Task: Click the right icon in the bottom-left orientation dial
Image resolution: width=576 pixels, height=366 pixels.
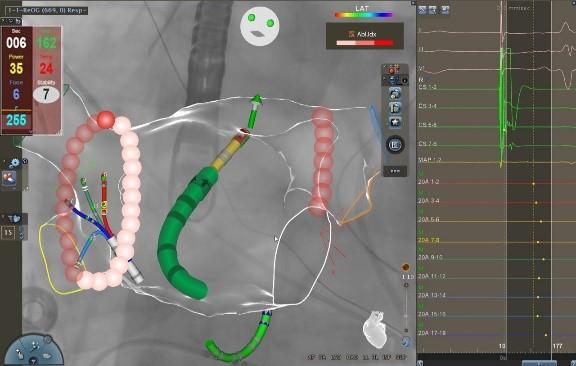Action: [x=48, y=356]
